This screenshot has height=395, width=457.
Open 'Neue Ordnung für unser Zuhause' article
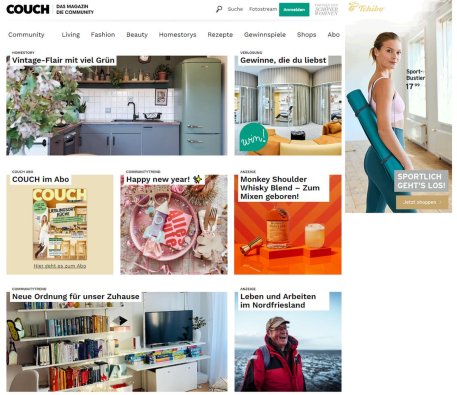click(x=117, y=342)
